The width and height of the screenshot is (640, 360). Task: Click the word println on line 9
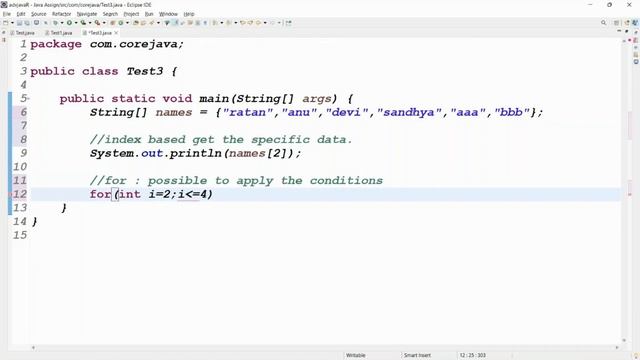196,153
